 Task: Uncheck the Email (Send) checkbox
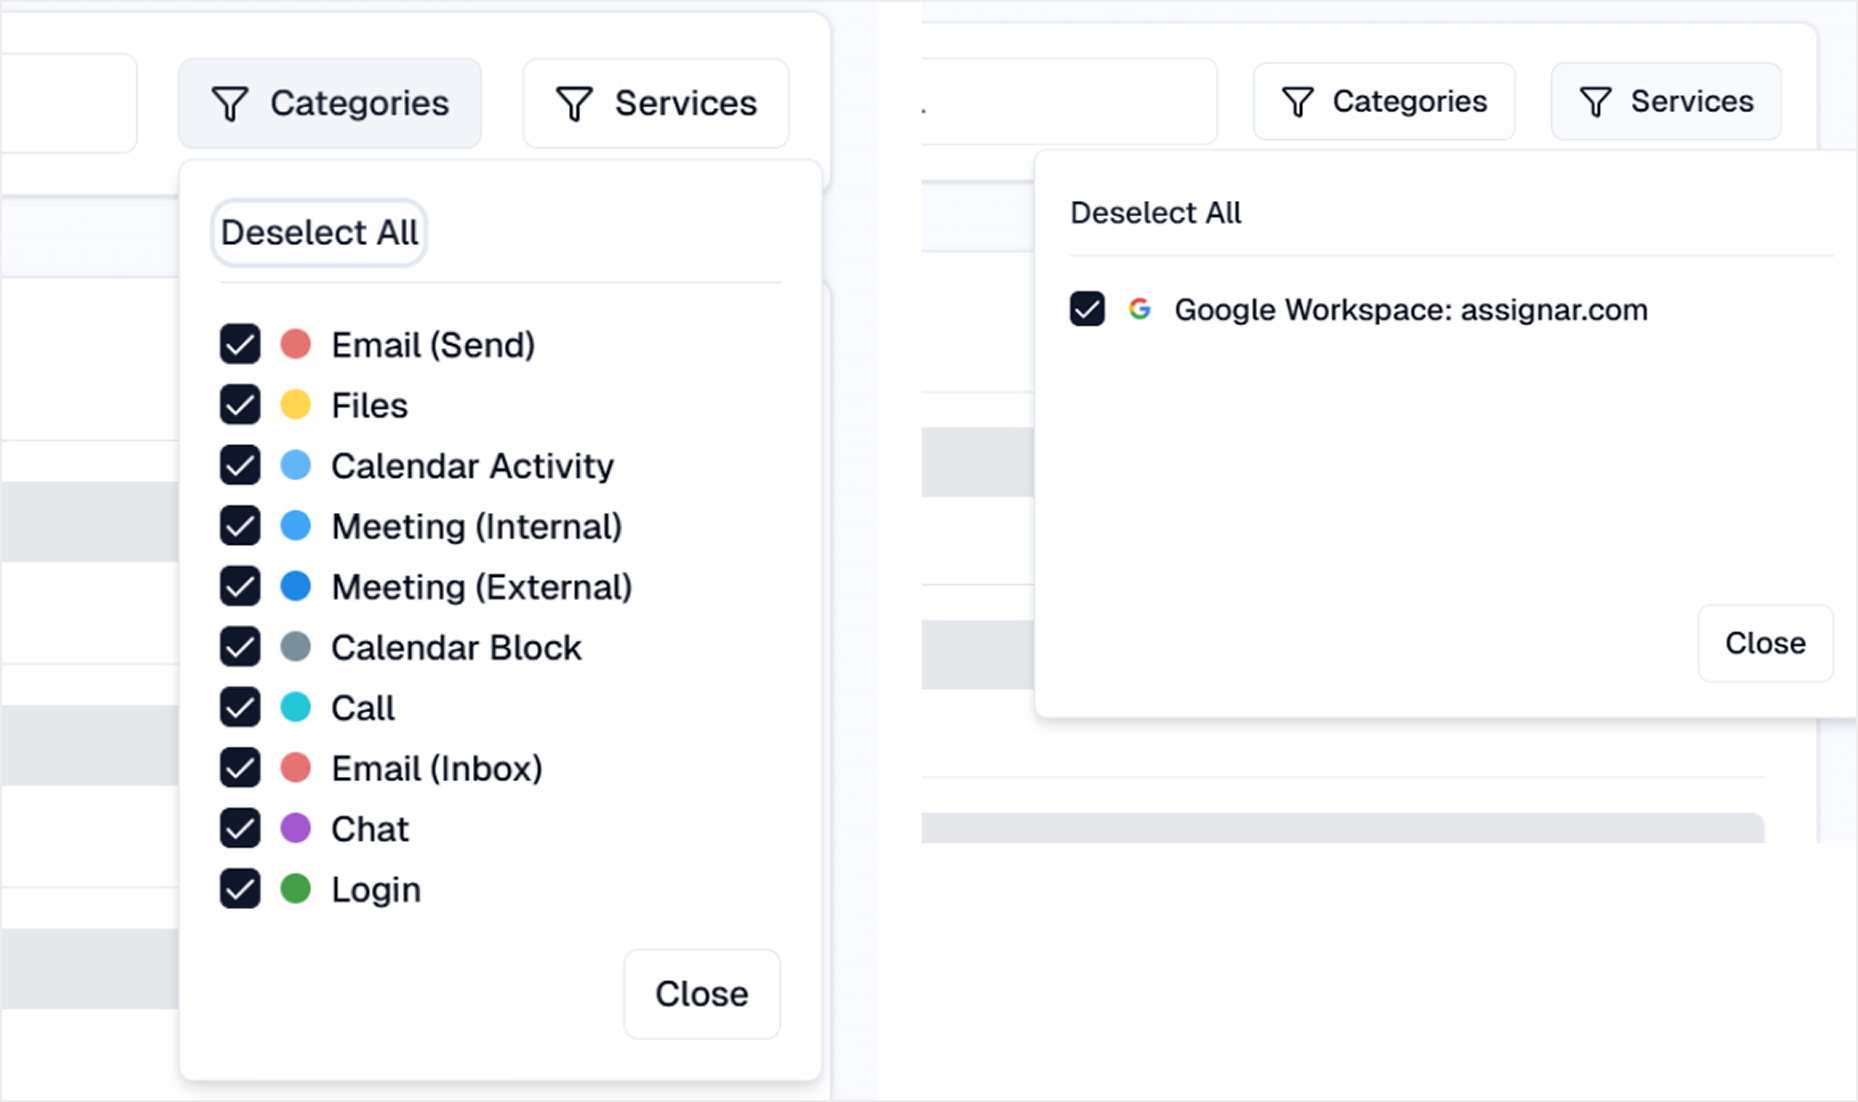[x=240, y=345]
